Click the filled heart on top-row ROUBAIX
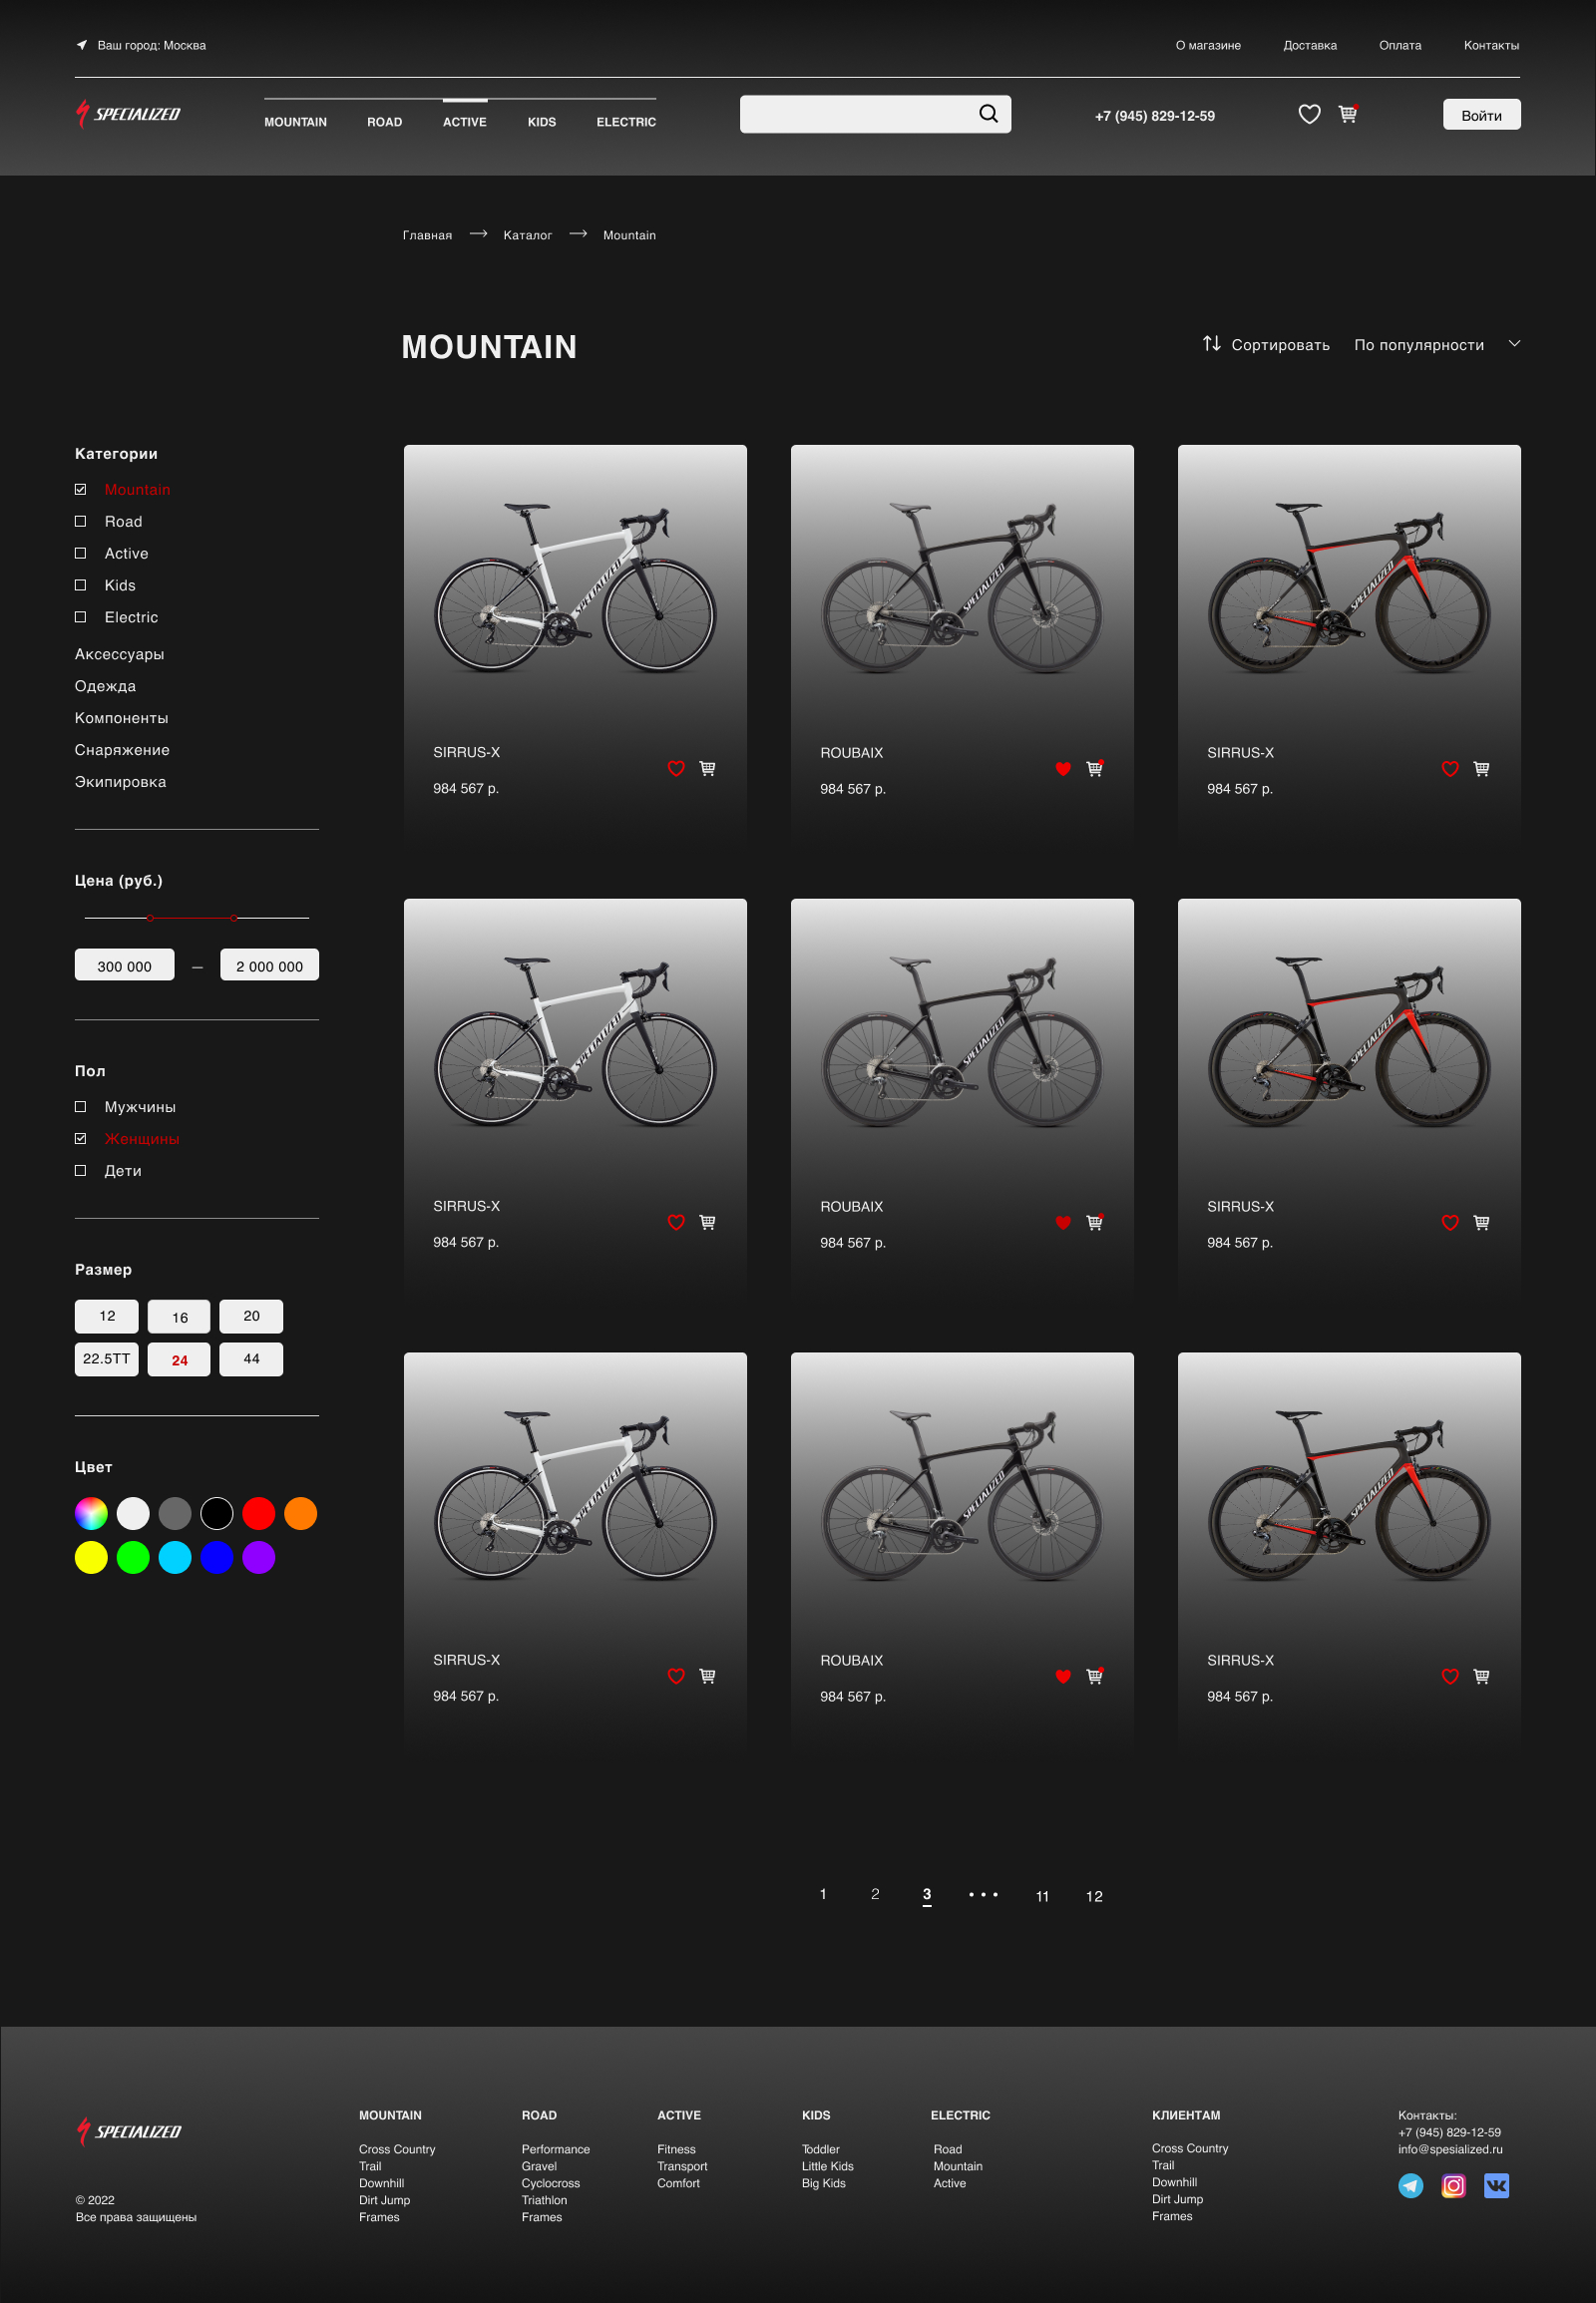The image size is (1596, 2303). point(1063,769)
